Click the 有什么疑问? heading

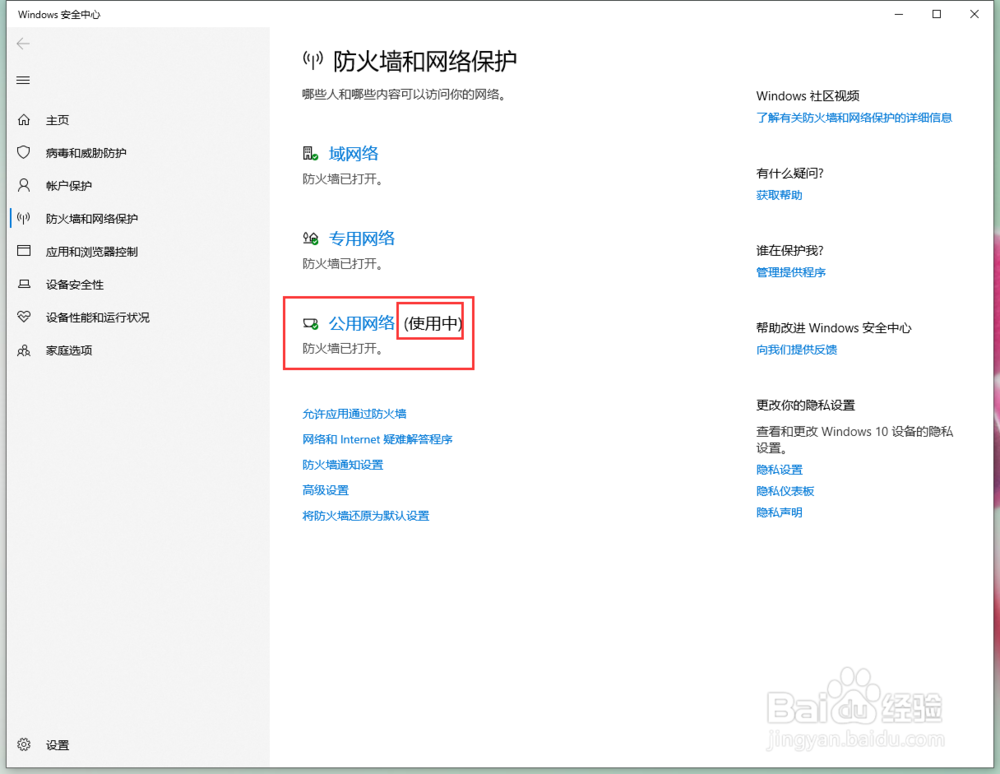[790, 173]
